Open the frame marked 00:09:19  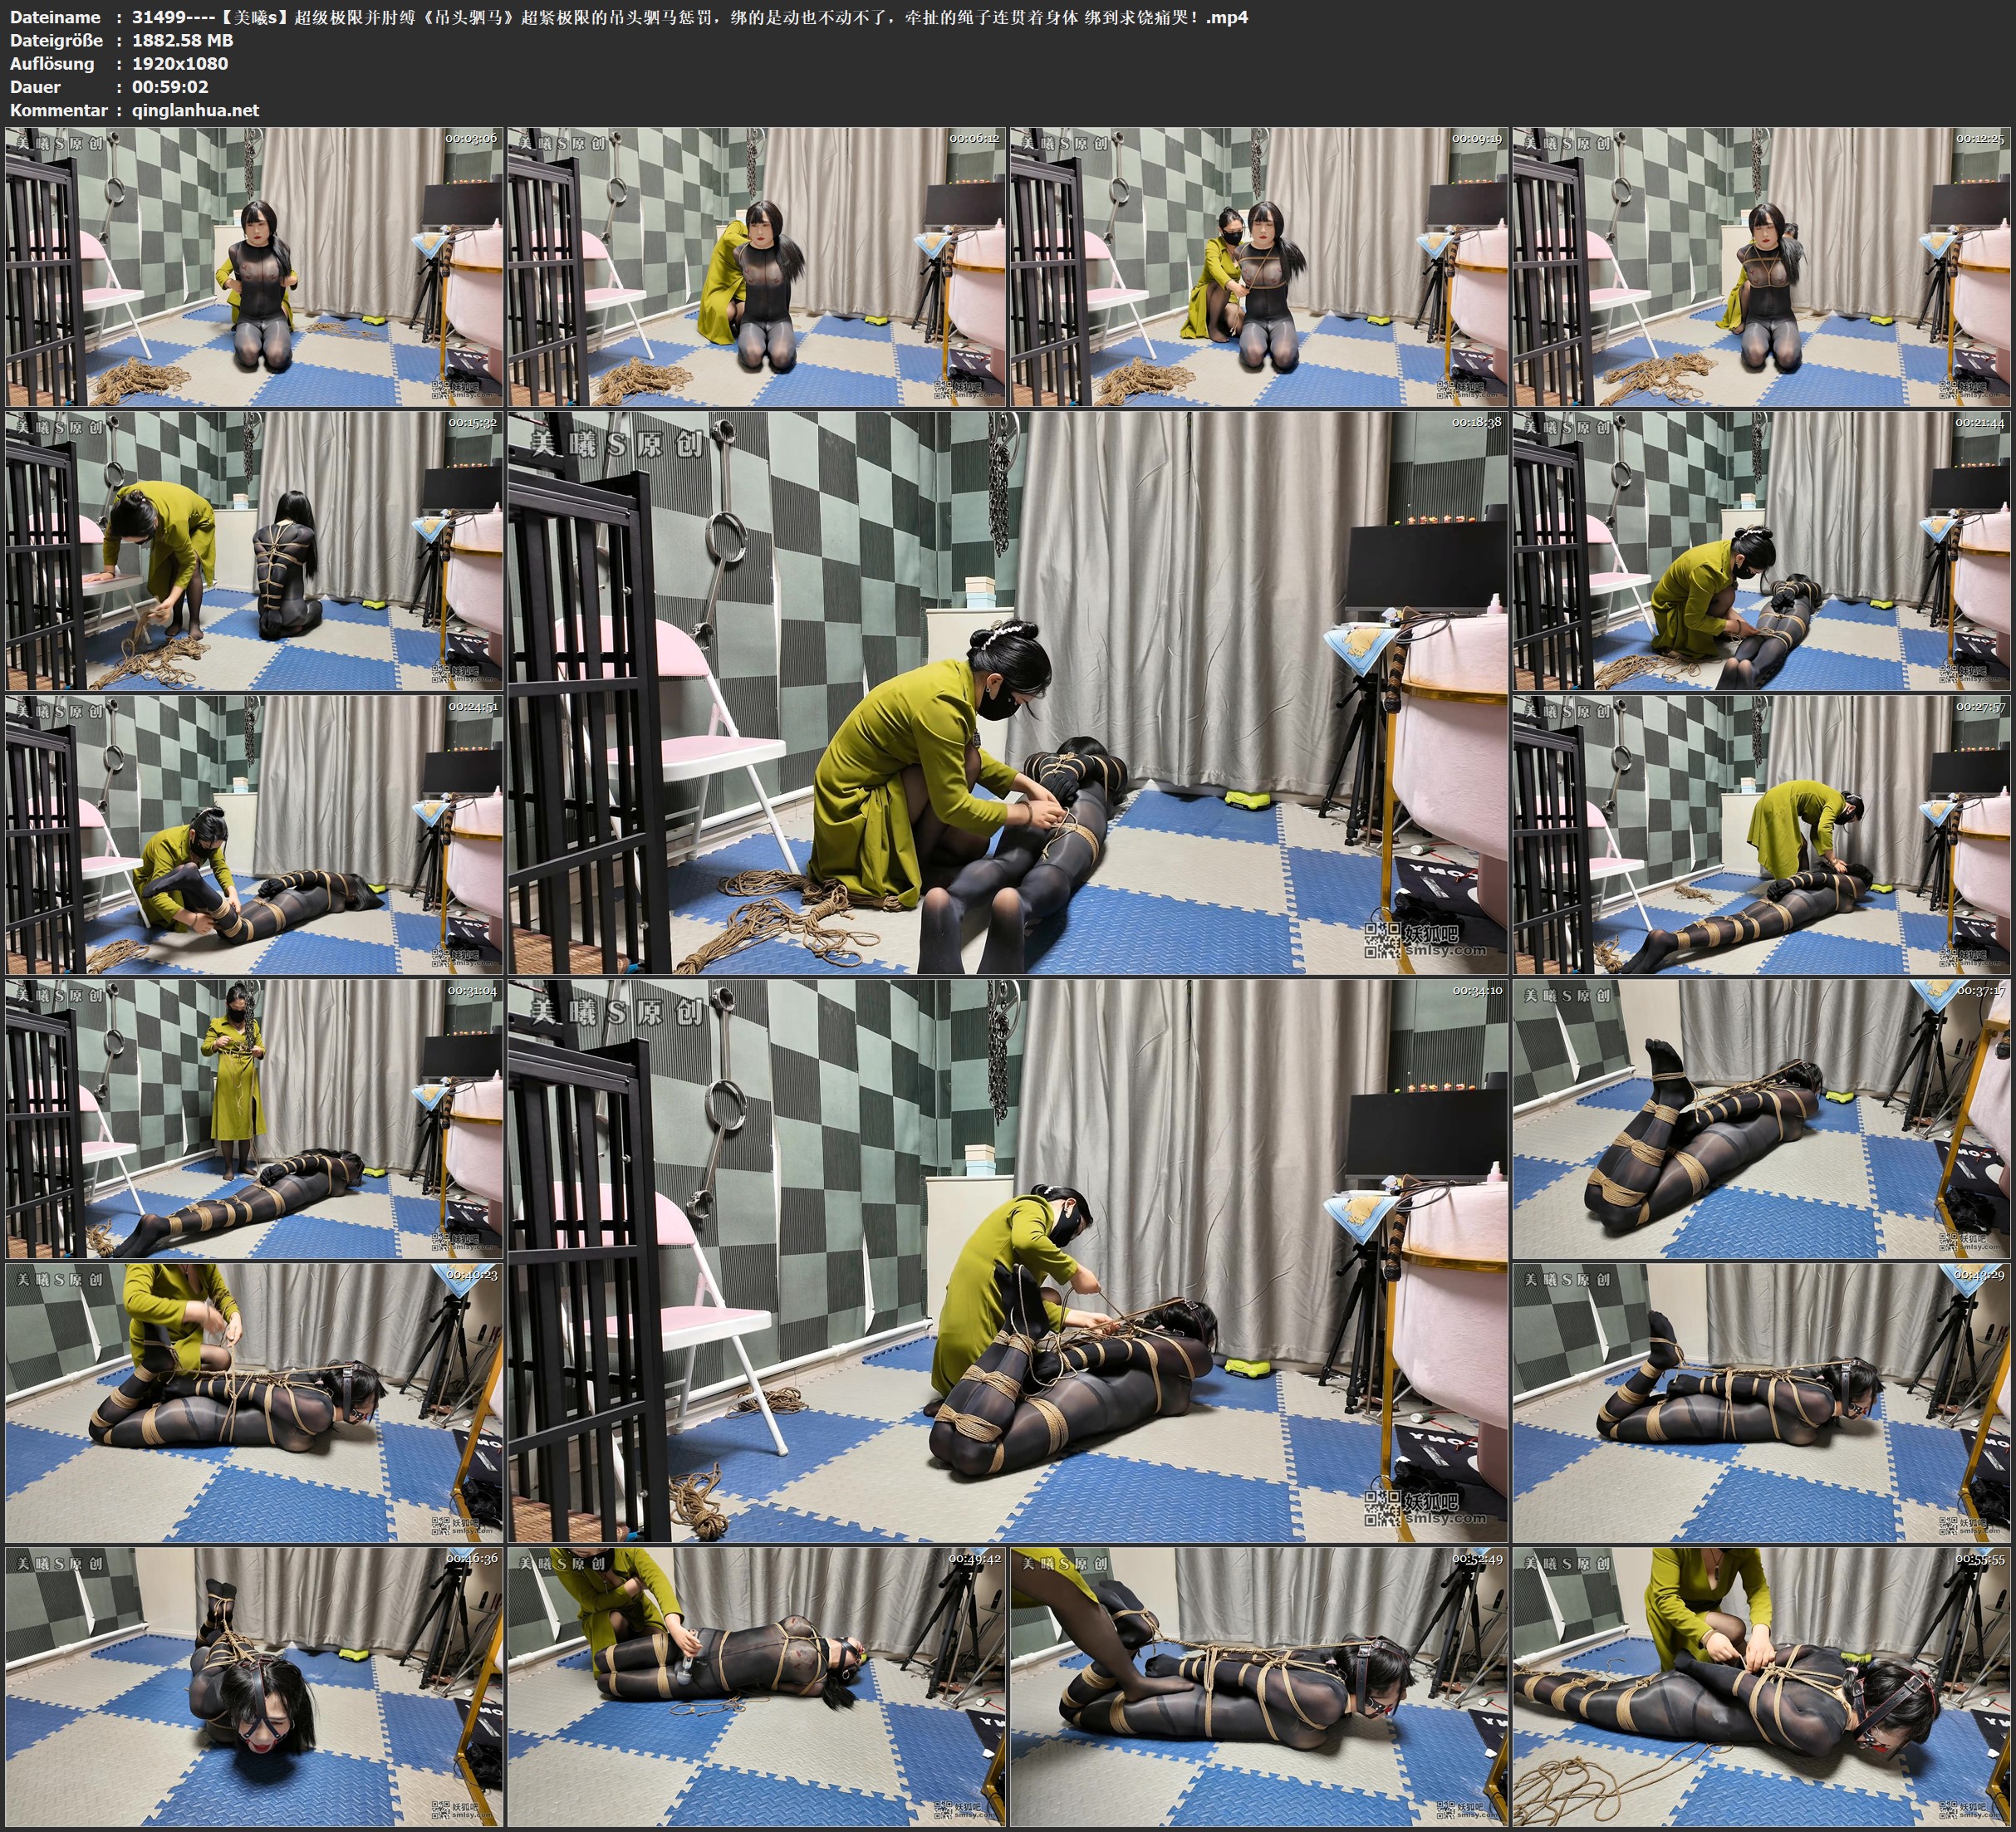[x=1259, y=267]
